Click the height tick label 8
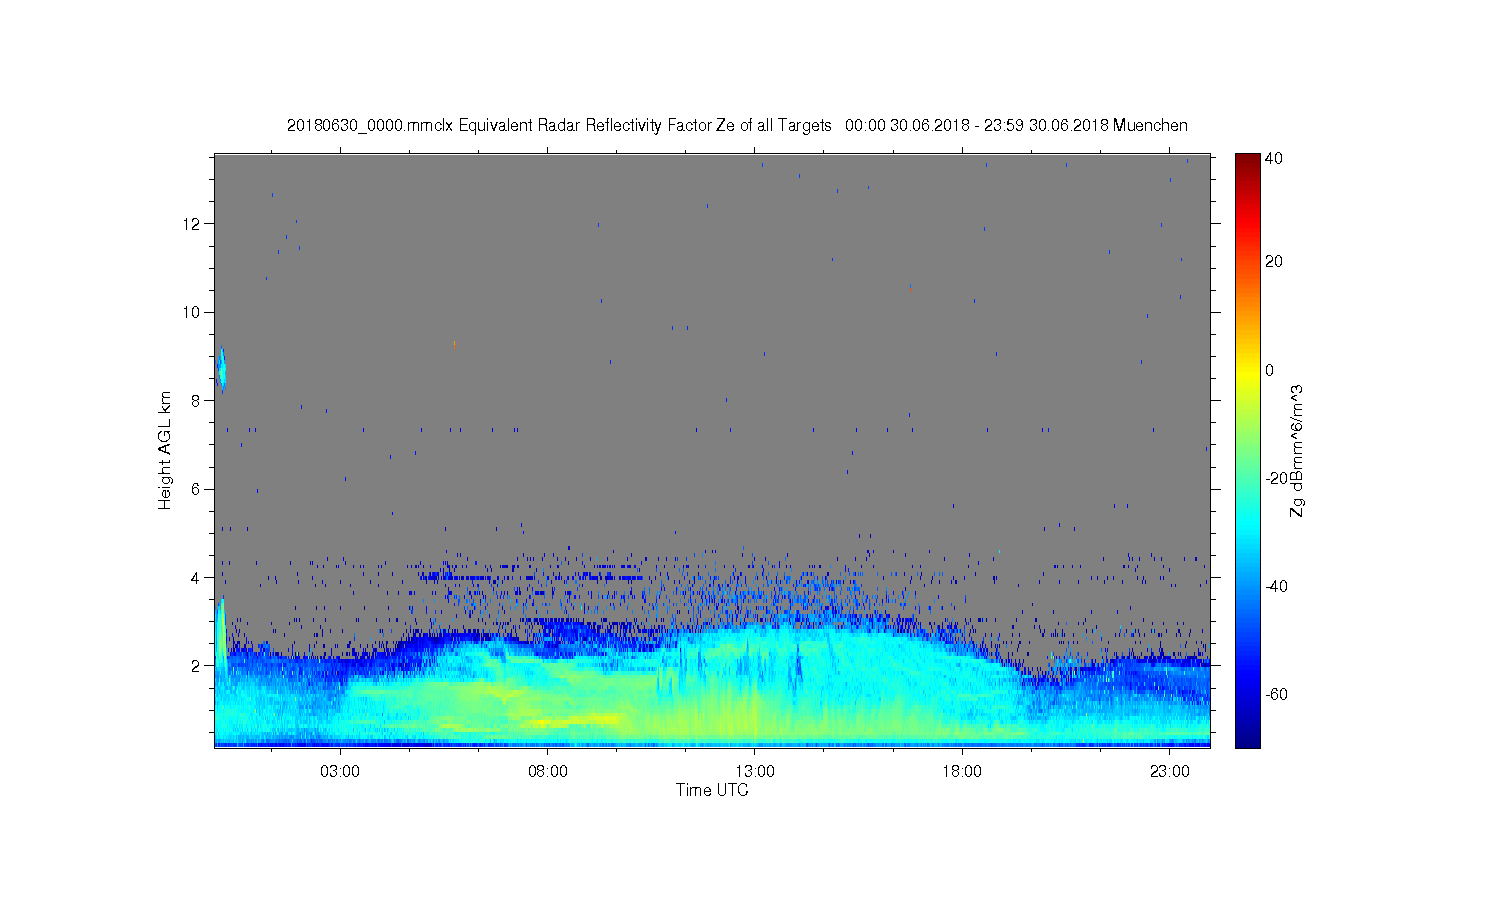The width and height of the screenshot is (1500, 900). (197, 401)
